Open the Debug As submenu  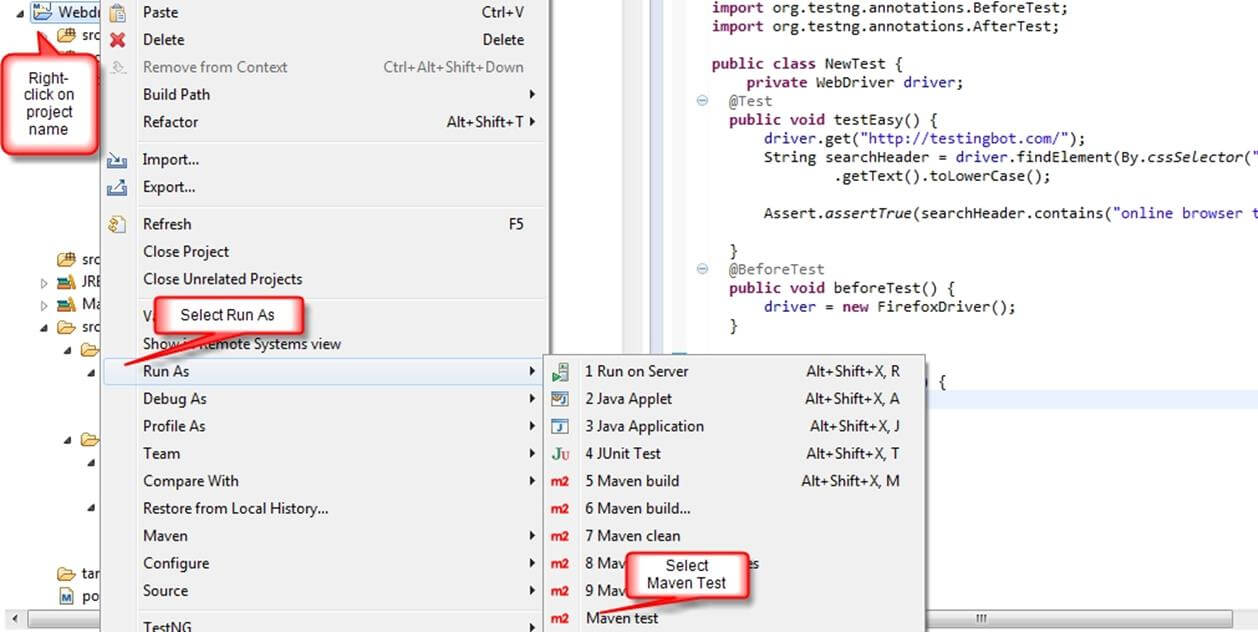pos(175,399)
